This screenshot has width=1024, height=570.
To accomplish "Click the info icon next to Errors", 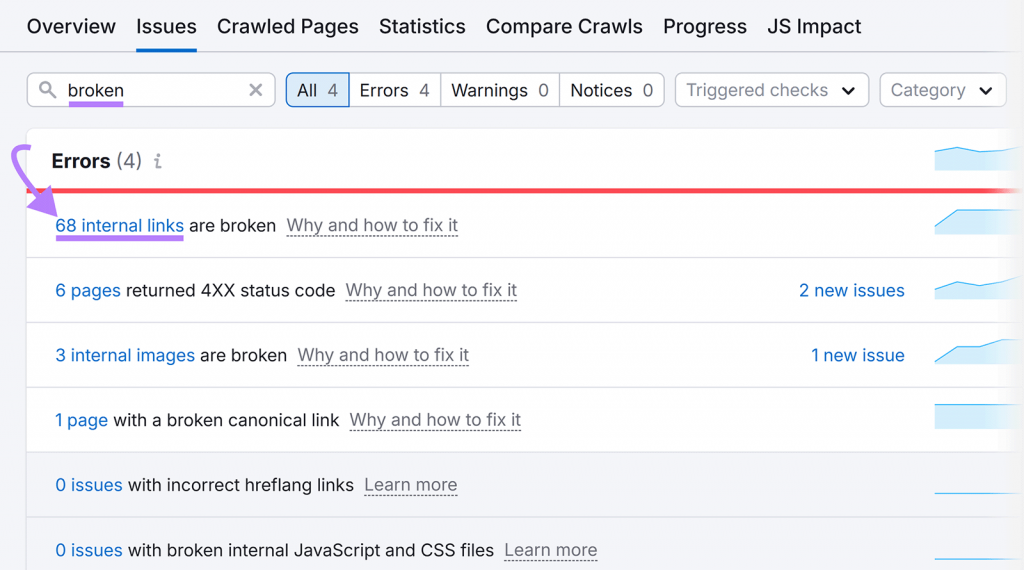I will click(x=157, y=161).
